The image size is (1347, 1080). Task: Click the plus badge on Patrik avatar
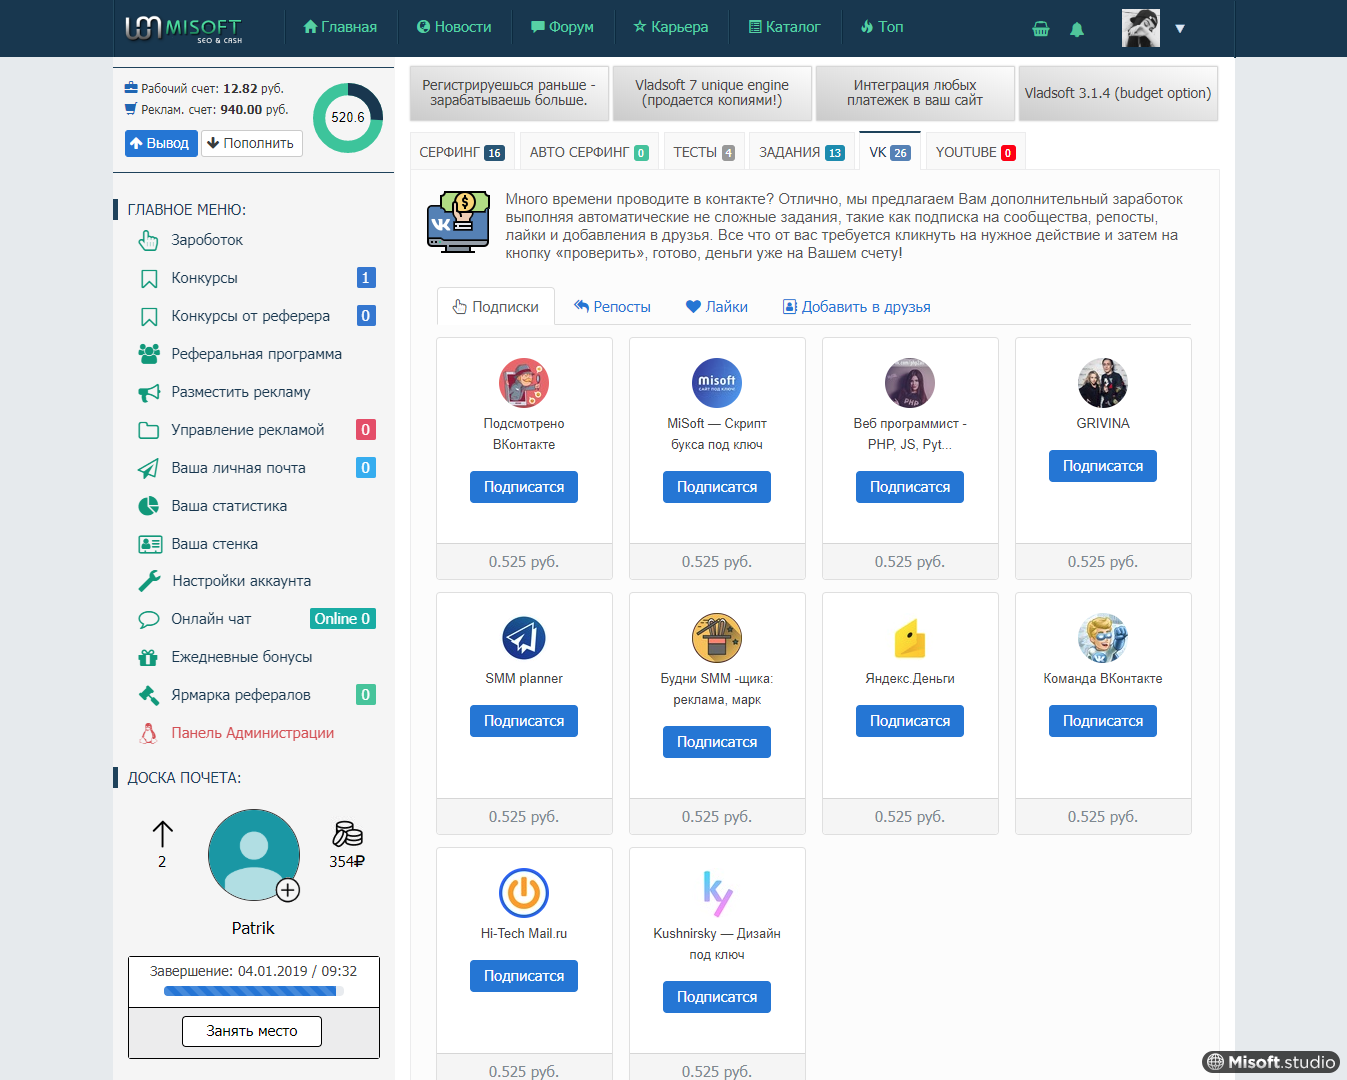(x=287, y=889)
